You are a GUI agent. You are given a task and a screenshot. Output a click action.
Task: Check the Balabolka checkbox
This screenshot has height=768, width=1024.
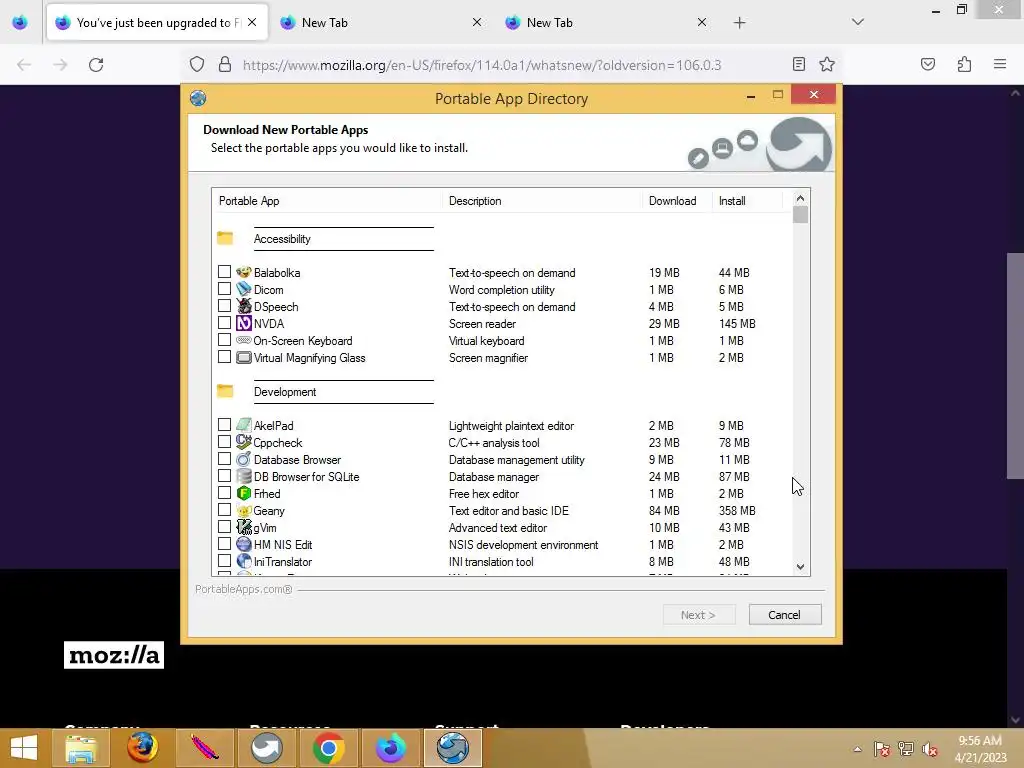coord(224,272)
